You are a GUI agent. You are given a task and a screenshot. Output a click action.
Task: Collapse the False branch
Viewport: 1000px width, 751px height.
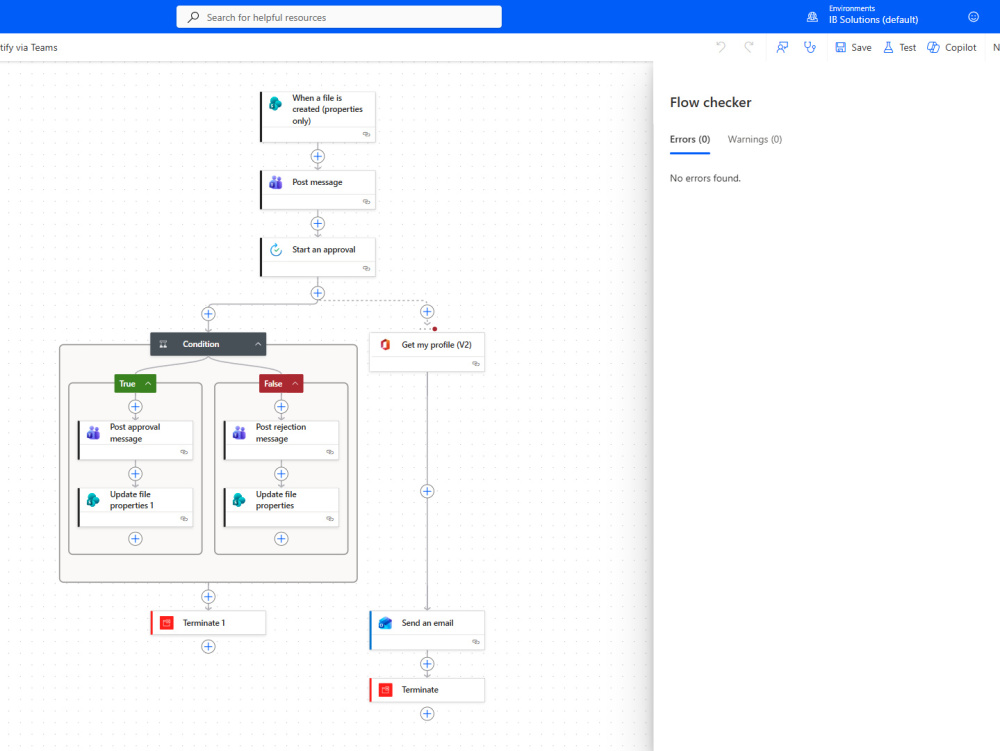pyautogui.click(x=295, y=384)
